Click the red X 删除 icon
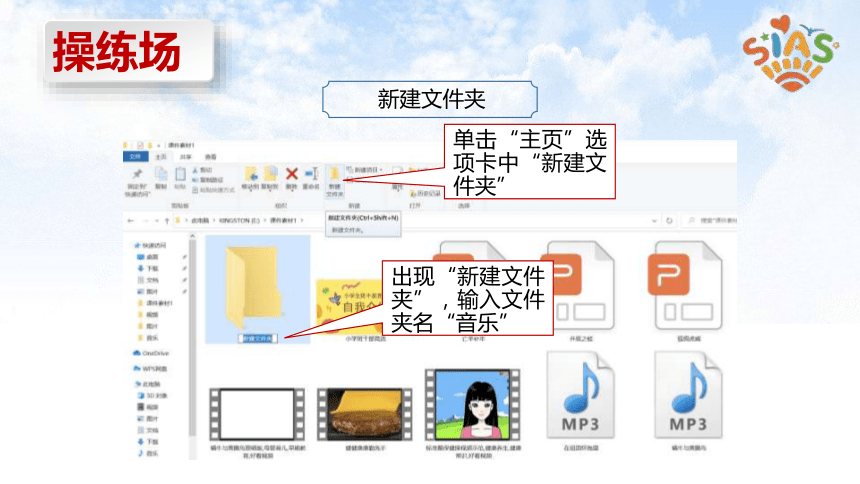 (292, 174)
